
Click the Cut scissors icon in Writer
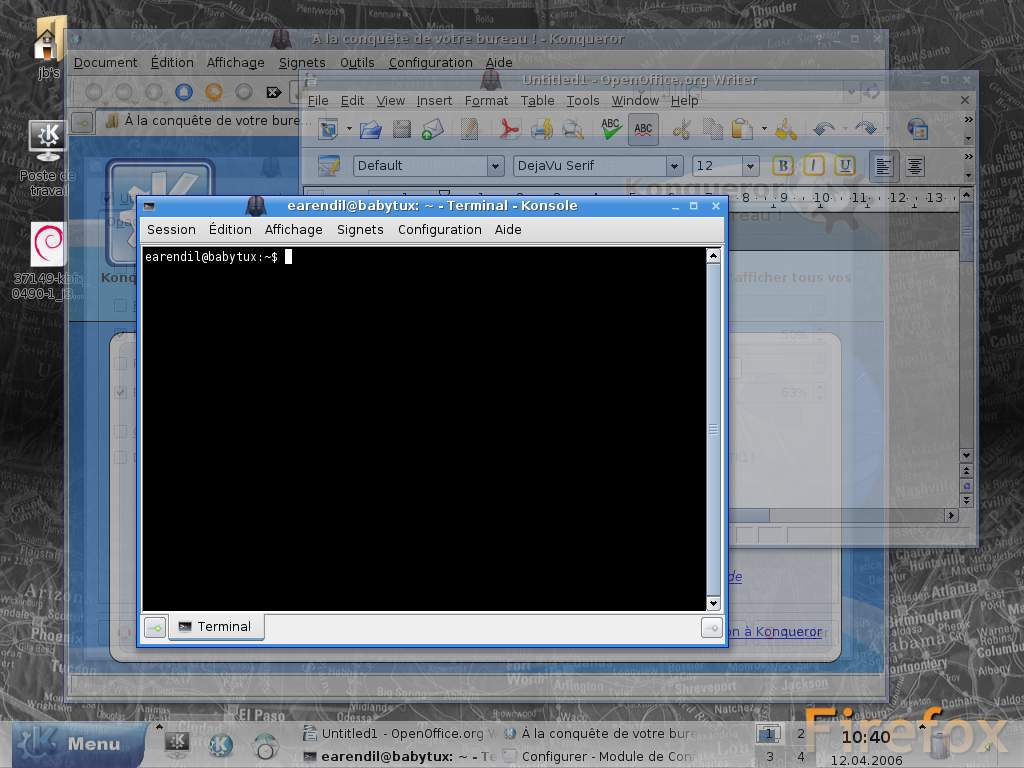[682, 129]
